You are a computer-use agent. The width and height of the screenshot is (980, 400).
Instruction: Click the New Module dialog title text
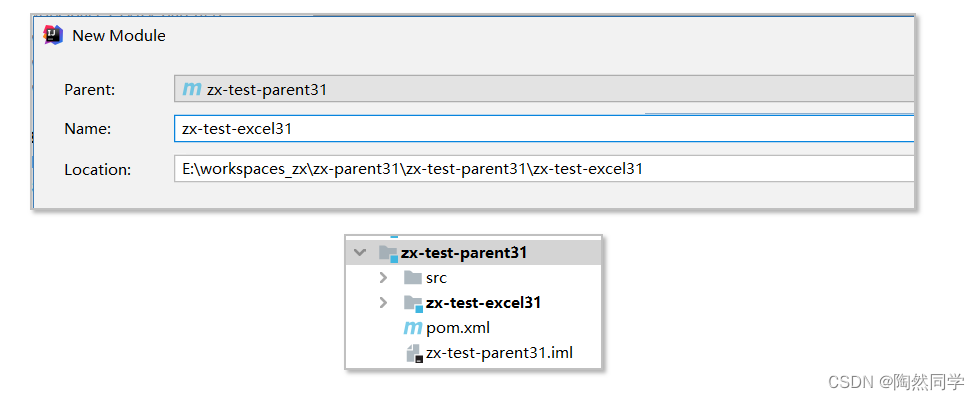tap(119, 36)
